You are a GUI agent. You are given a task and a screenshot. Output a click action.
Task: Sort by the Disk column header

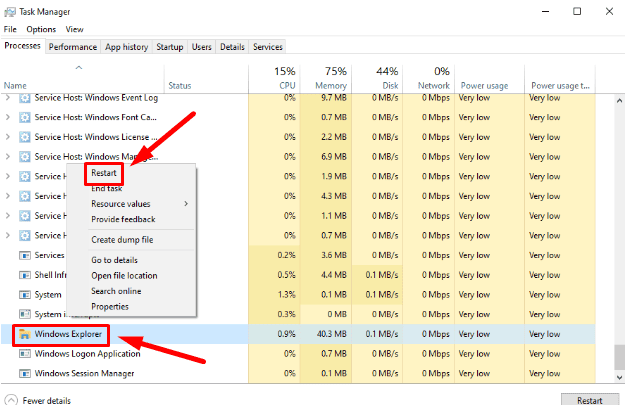[x=377, y=78]
